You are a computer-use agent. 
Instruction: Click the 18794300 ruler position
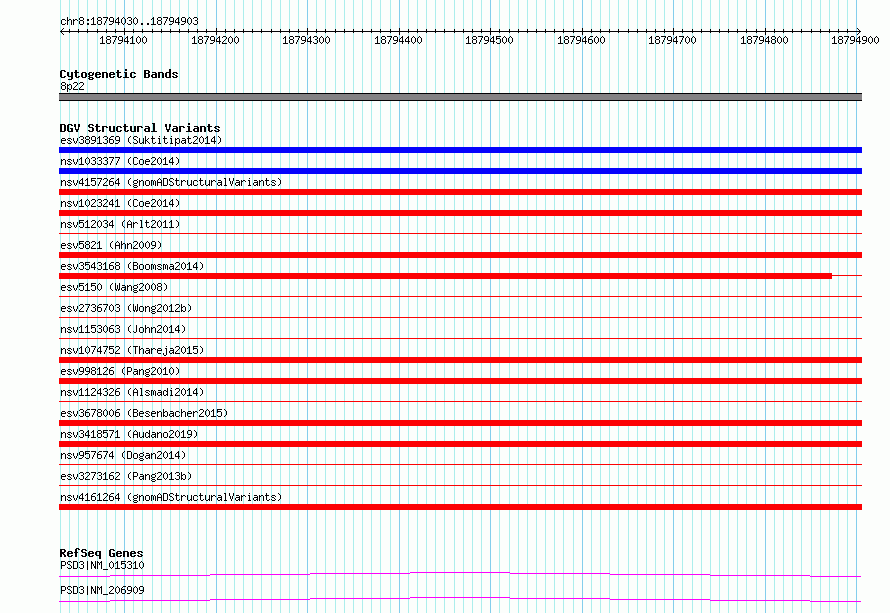[306, 40]
